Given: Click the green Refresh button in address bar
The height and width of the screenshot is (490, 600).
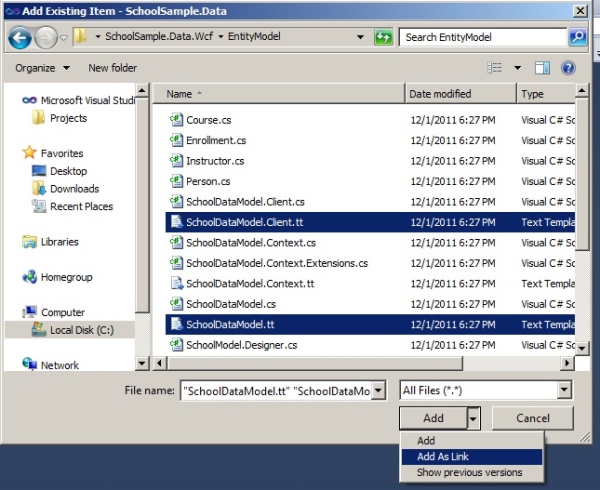Looking at the screenshot, I should coord(383,37).
